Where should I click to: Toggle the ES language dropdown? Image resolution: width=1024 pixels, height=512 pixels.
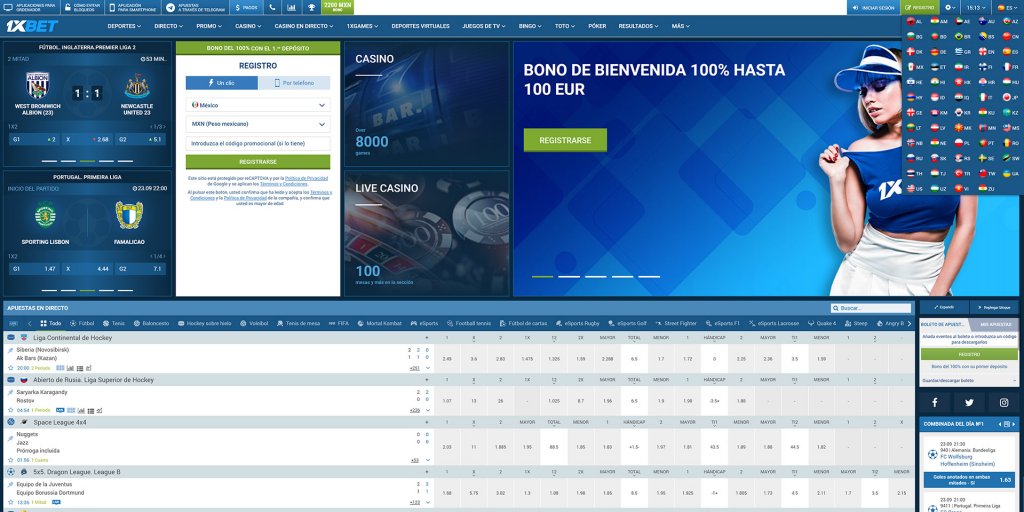[x=1008, y=8]
